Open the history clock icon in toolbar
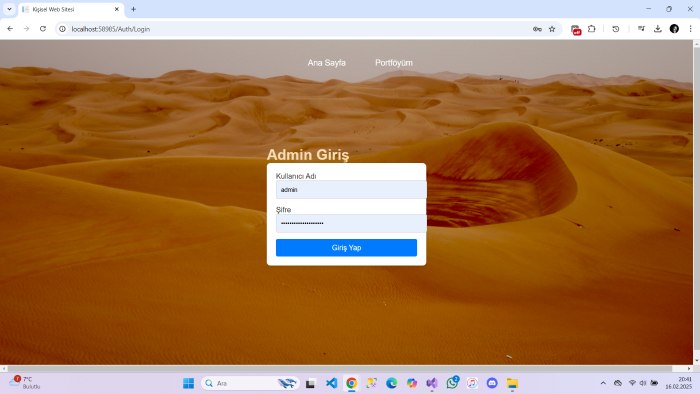The width and height of the screenshot is (700, 394). click(616, 29)
